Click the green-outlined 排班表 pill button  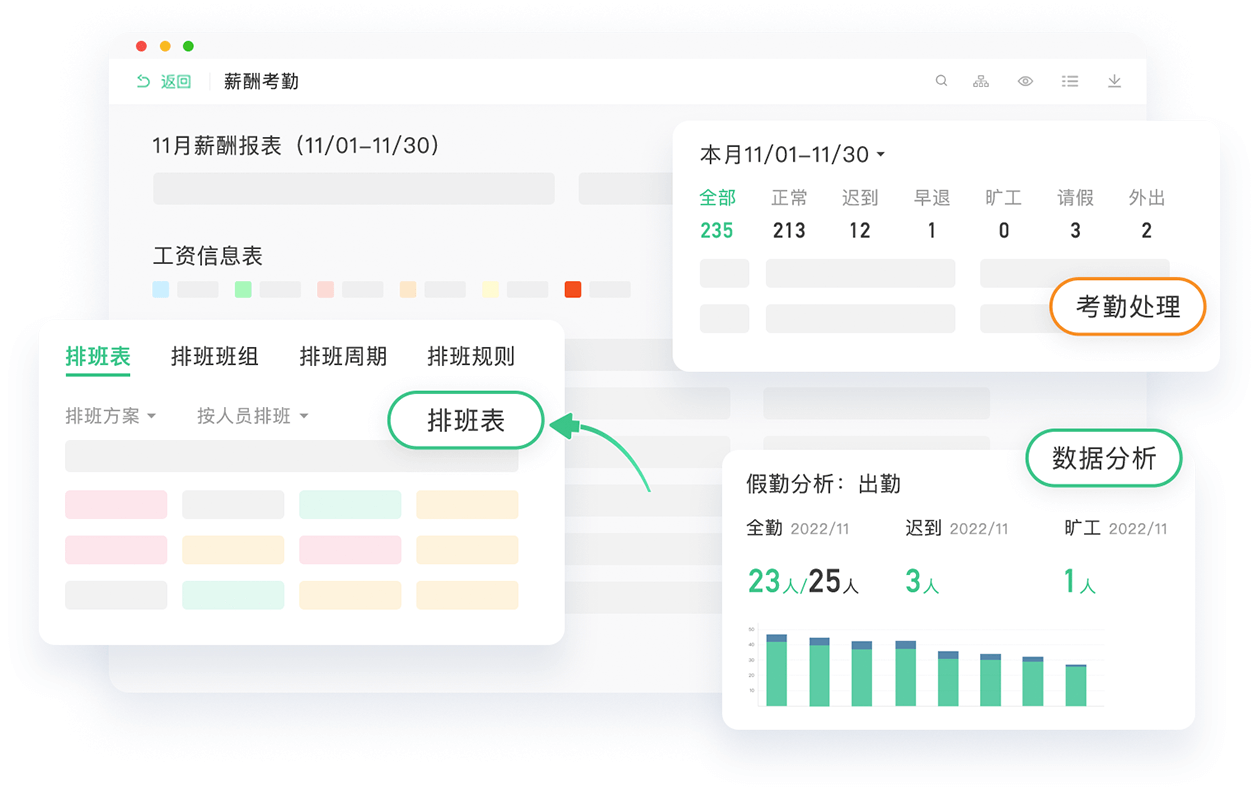click(x=466, y=421)
